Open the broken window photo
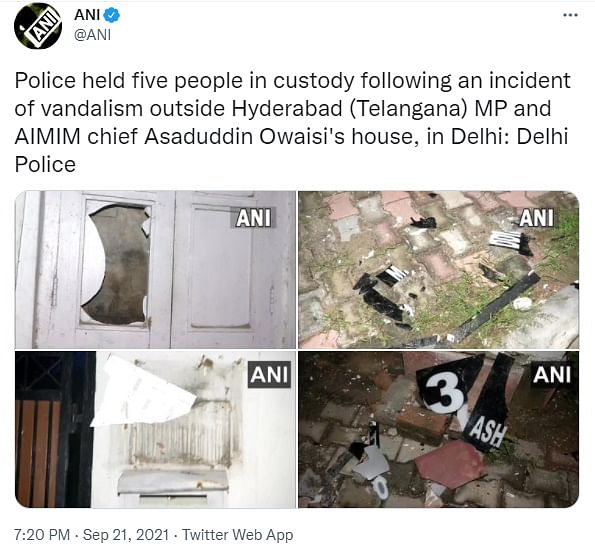 pos(155,269)
